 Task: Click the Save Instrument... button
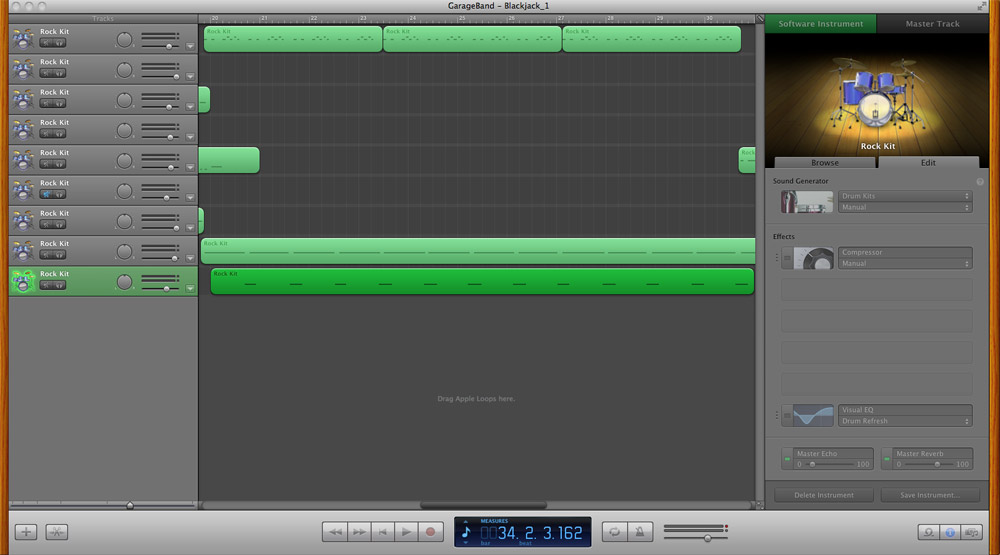[x=930, y=495]
